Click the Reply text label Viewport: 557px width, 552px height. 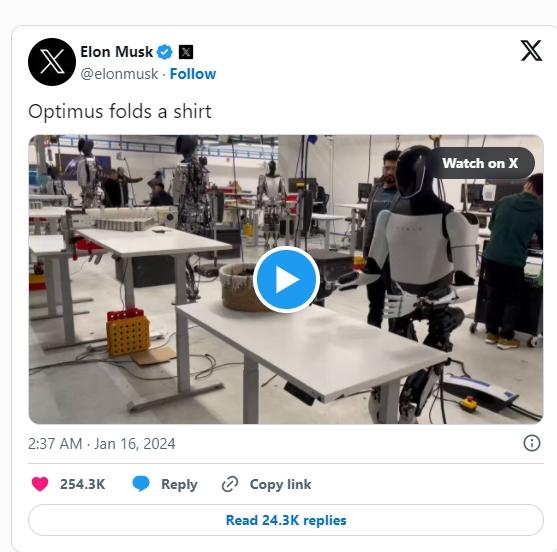179,485
